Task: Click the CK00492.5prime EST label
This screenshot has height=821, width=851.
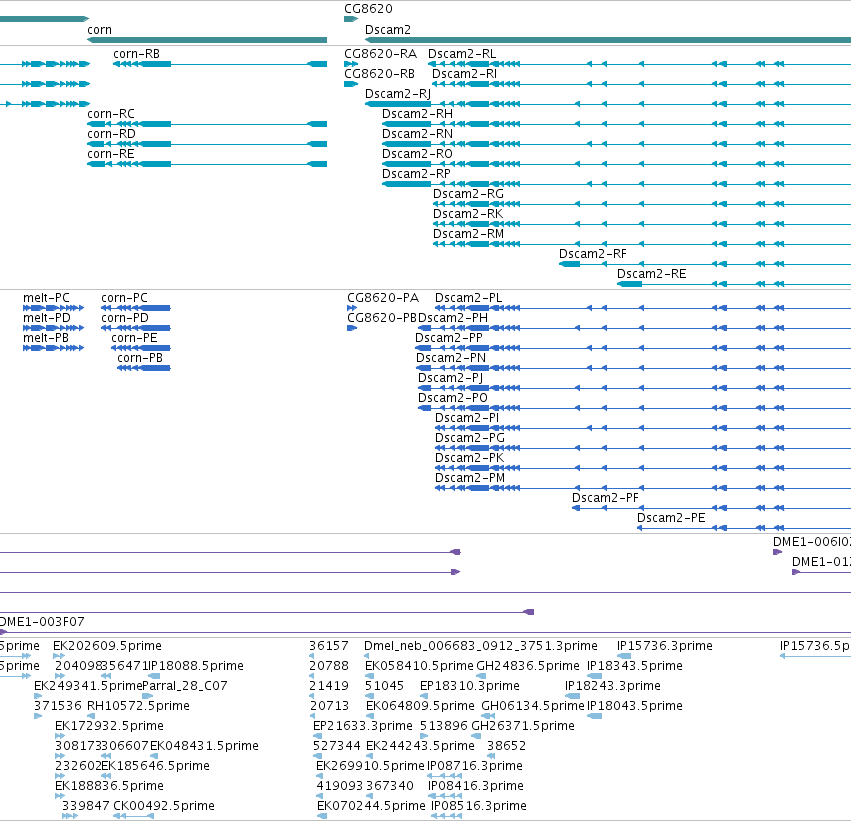Action: tap(164, 806)
